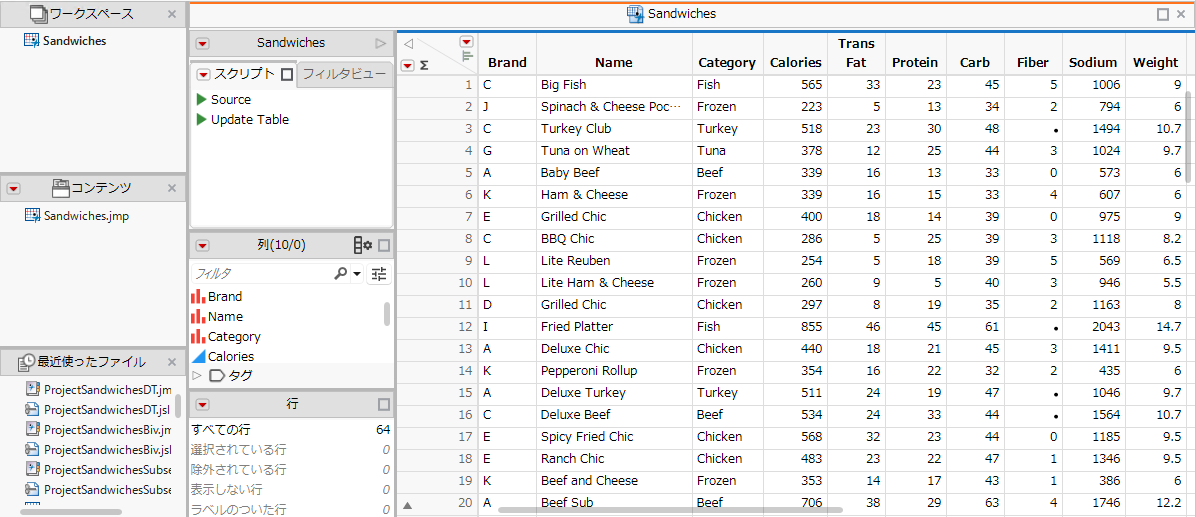This screenshot has height=517, width=1196.
Task: Switch to the フィルタビュー tab
Action: (x=343, y=74)
